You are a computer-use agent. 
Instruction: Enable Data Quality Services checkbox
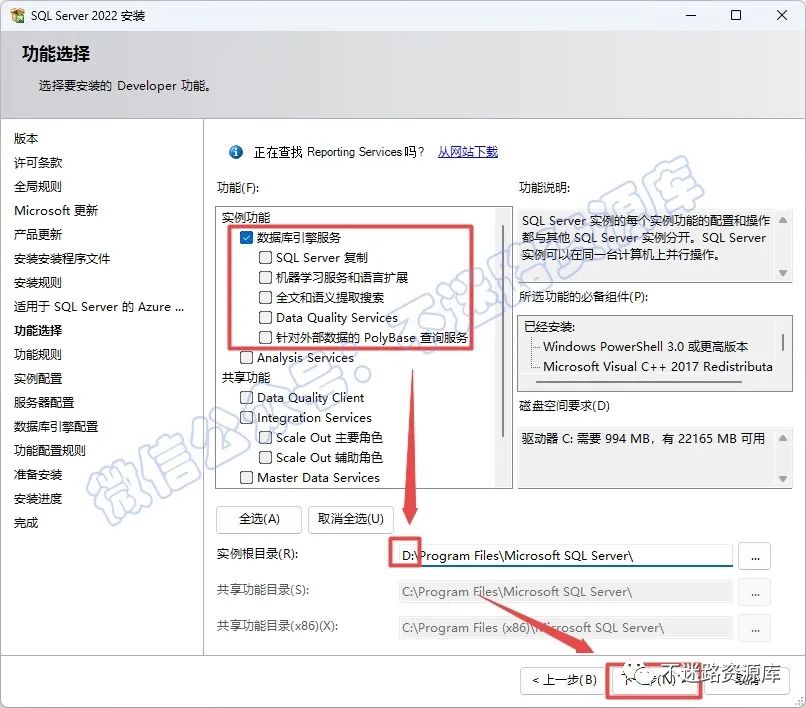click(265, 317)
